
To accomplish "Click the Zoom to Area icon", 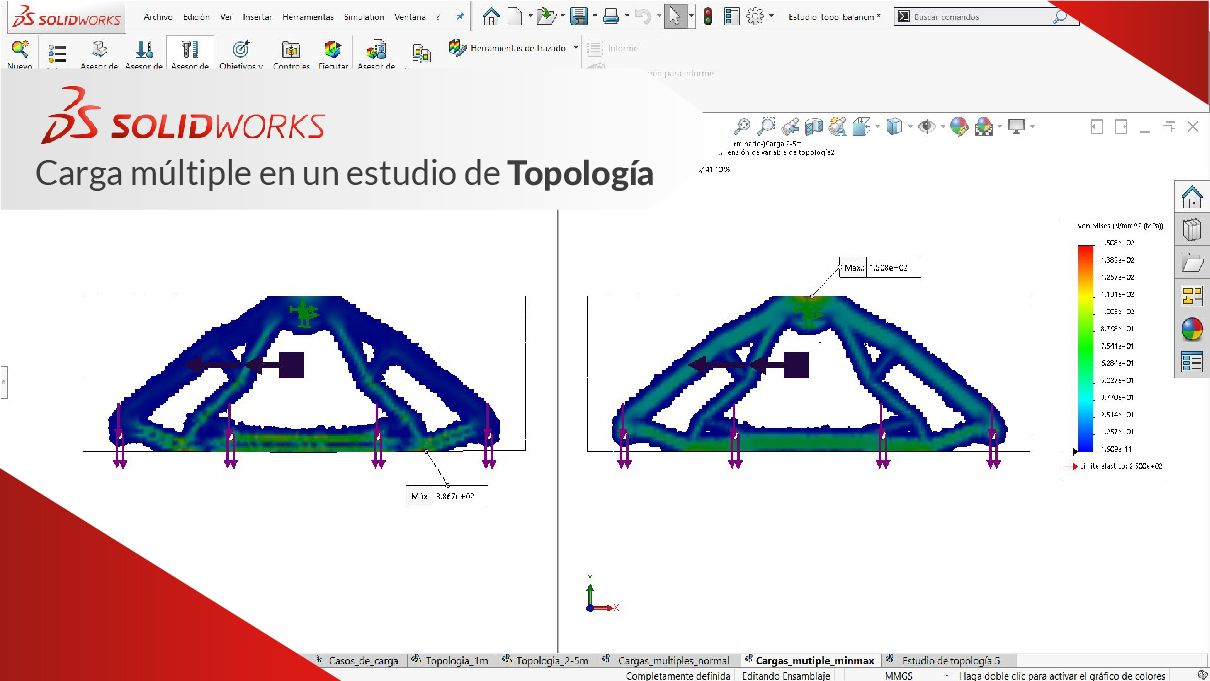I will [766, 126].
